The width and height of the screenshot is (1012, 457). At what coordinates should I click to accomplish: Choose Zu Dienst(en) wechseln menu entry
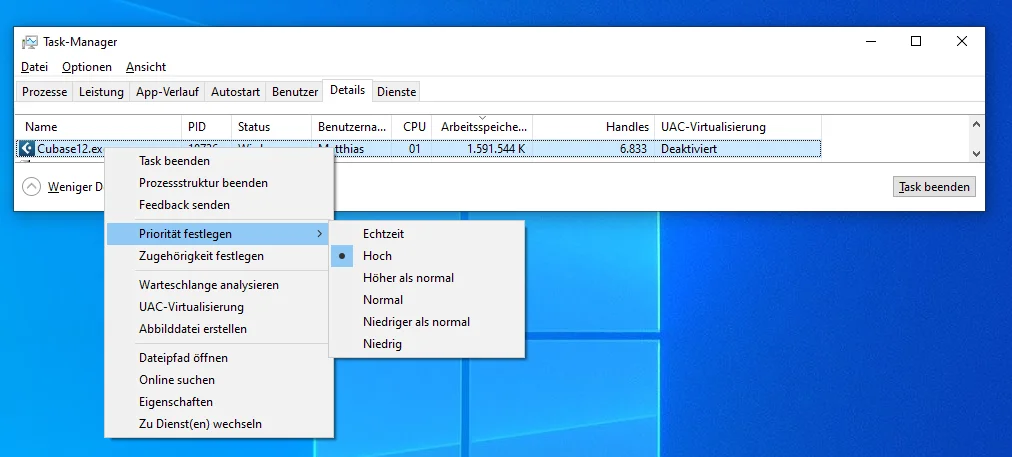(x=219, y=424)
